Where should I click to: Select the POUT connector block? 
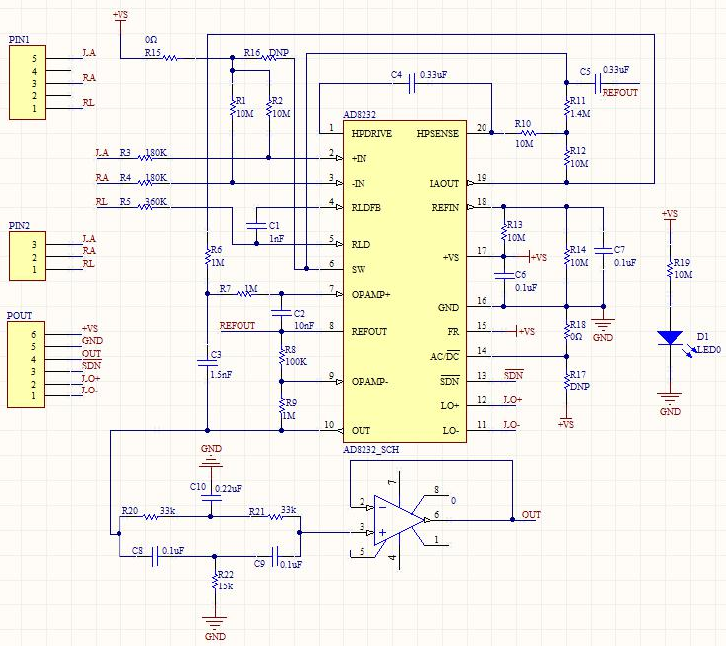(x=26, y=364)
